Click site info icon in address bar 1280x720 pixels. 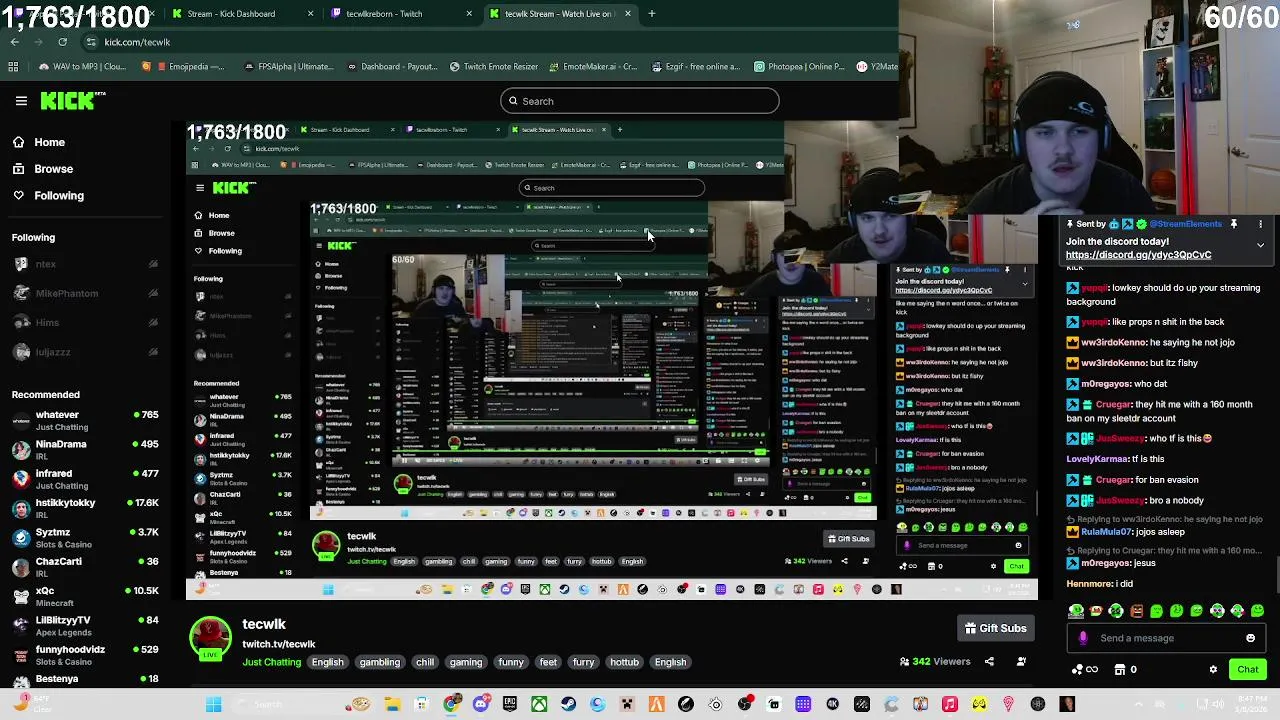(x=91, y=42)
